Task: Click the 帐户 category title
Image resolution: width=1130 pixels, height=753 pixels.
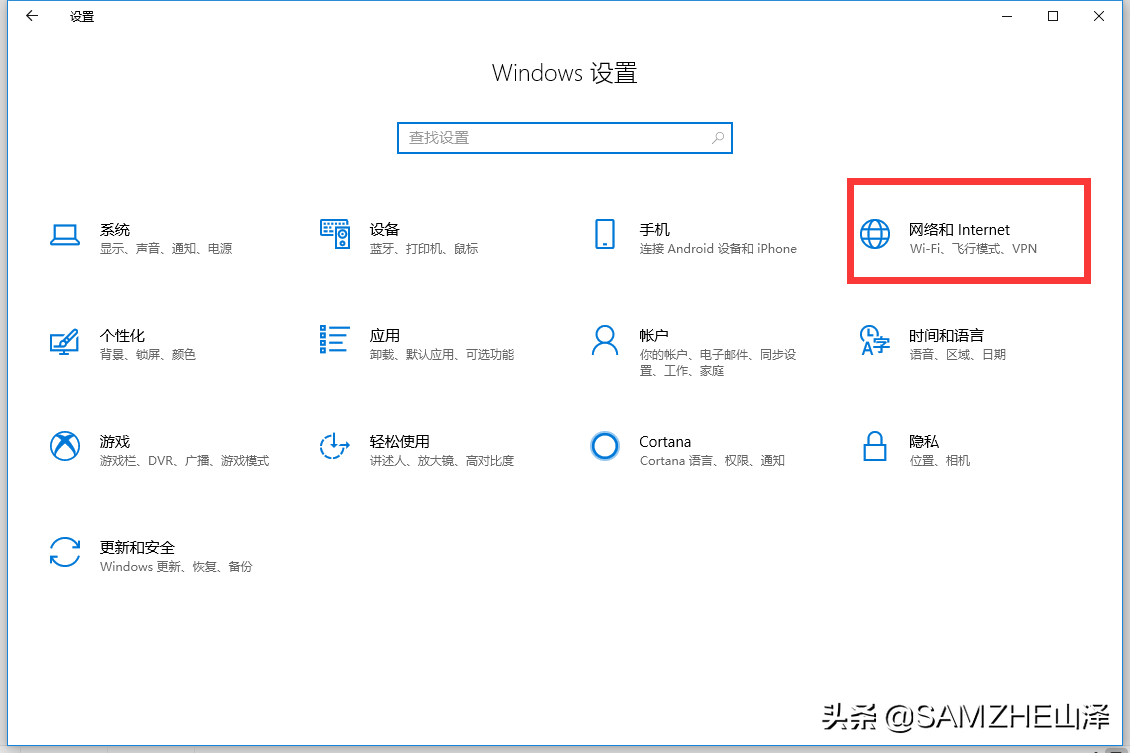Action: pos(654,335)
